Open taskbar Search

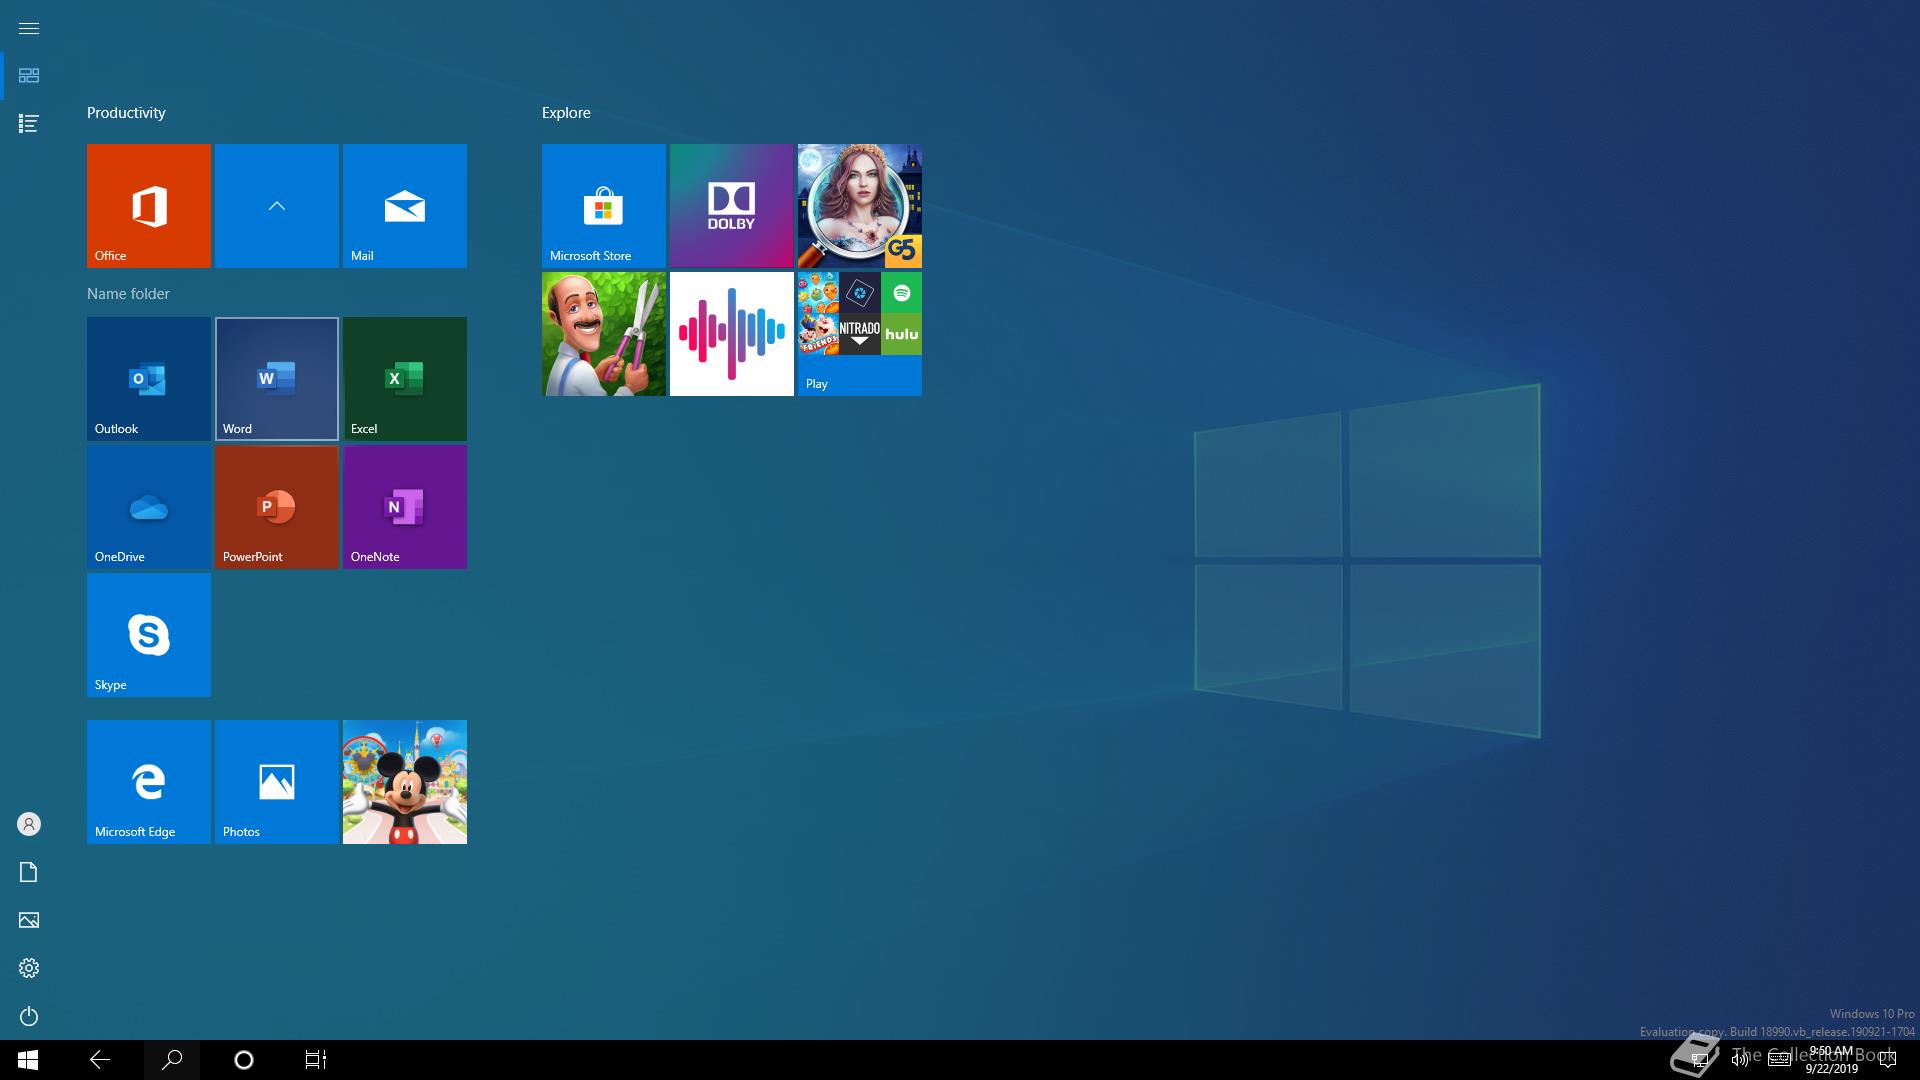(x=172, y=1060)
